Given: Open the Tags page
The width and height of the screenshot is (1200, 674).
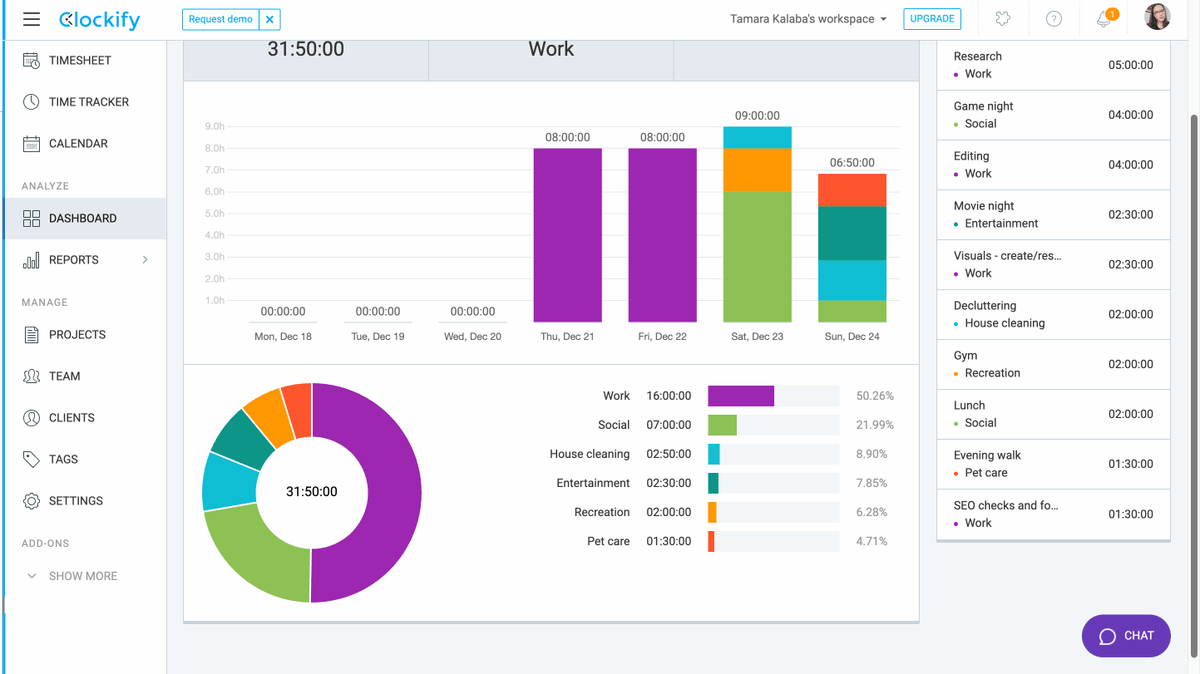Looking at the screenshot, I should click(x=63, y=460).
